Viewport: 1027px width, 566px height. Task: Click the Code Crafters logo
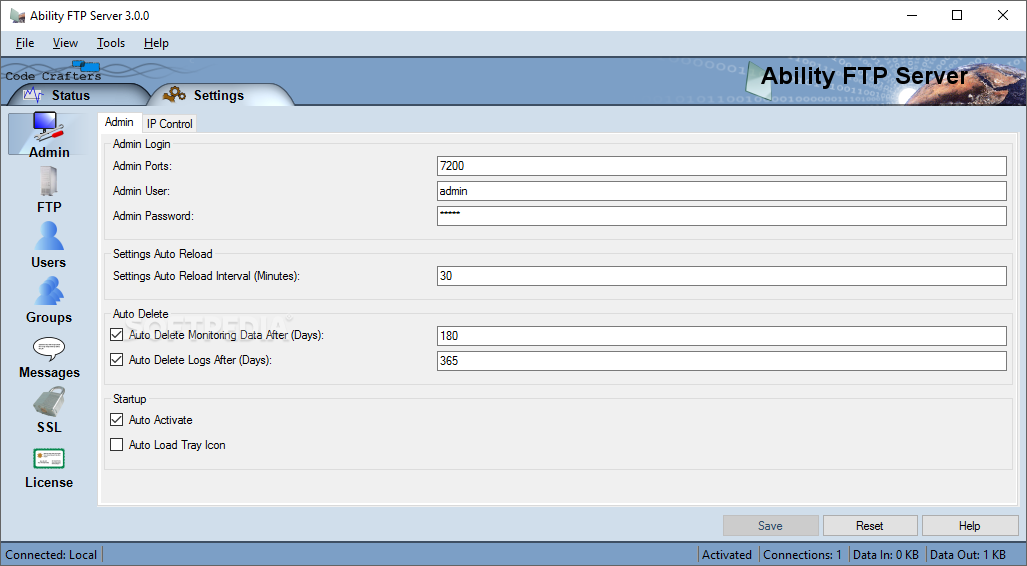(x=54, y=71)
